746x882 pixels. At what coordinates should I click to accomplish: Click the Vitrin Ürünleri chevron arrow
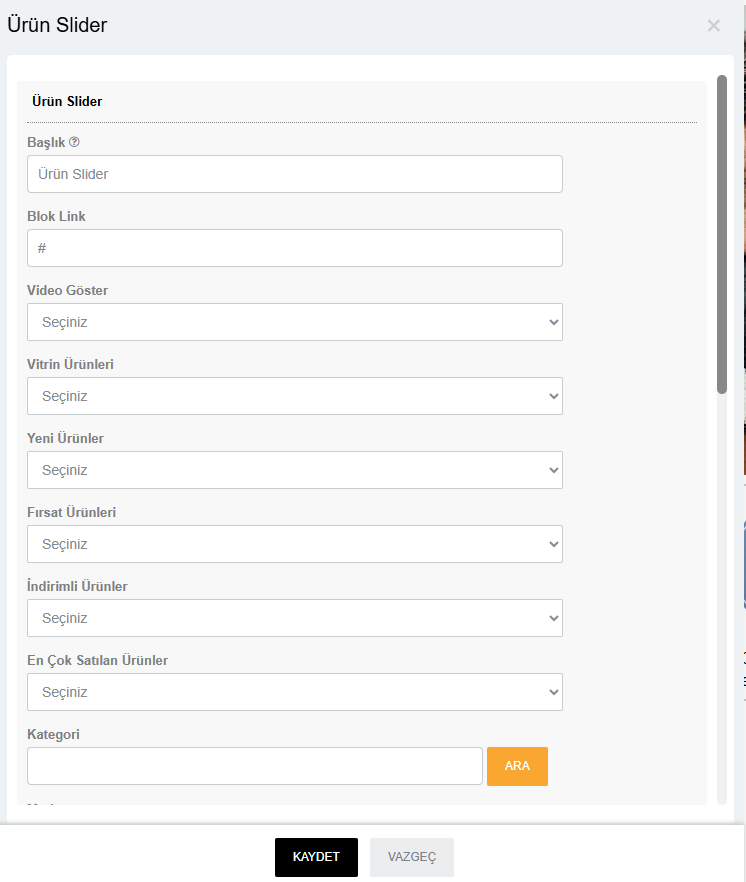pyautogui.click(x=554, y=396)
